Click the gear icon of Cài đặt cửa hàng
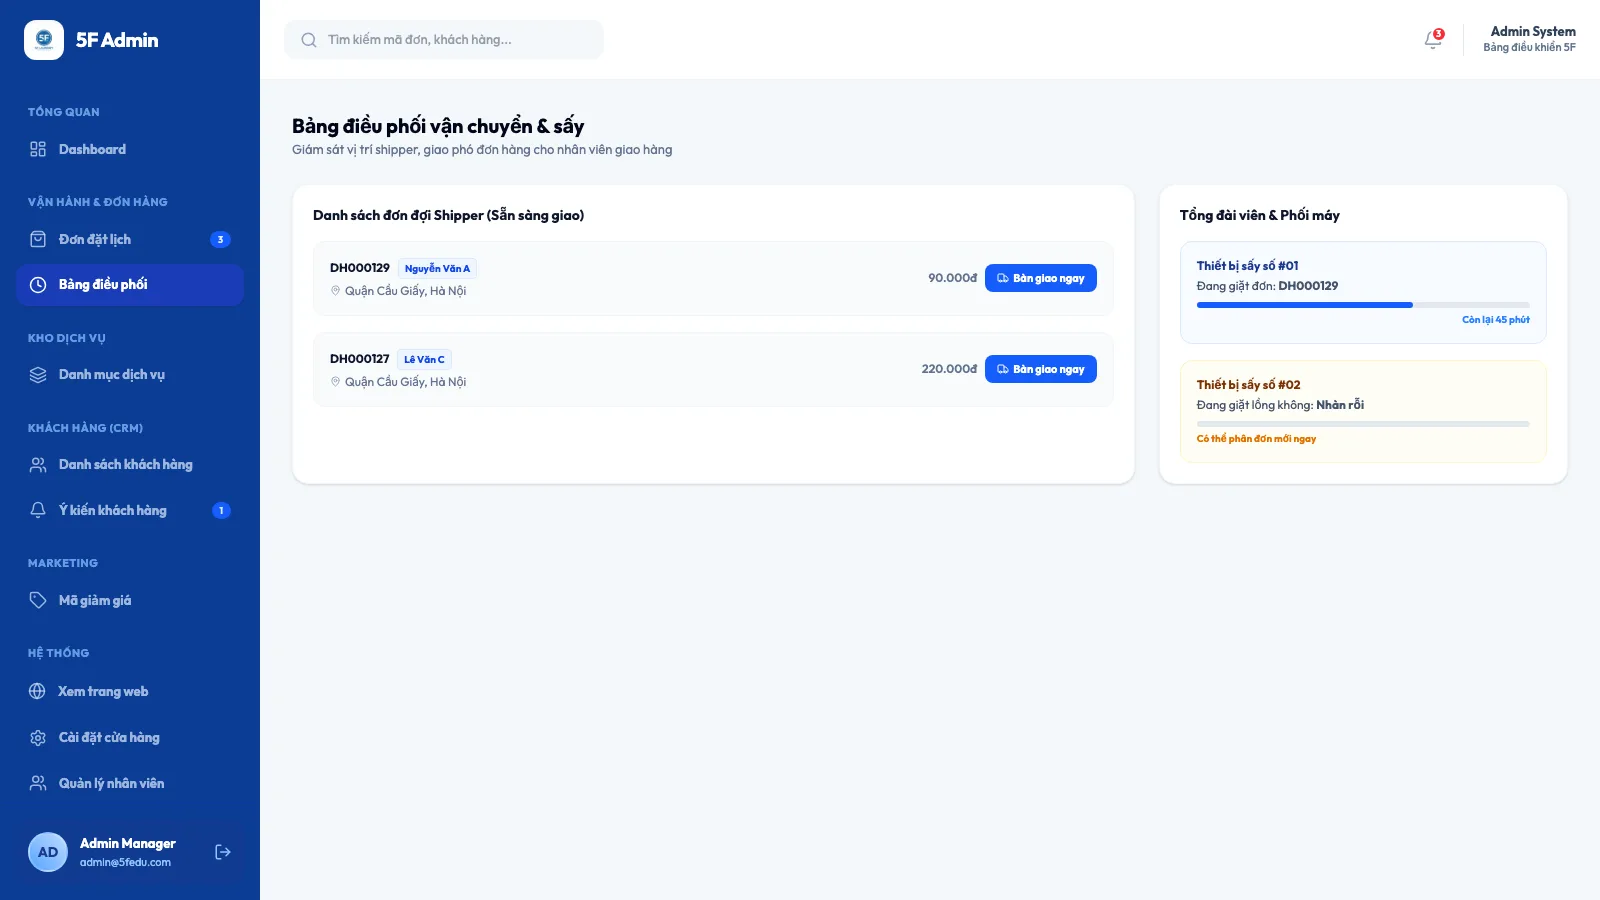The width and height of the screenshot is (1600, 900). pyautogui.click(x=38, y=737)
